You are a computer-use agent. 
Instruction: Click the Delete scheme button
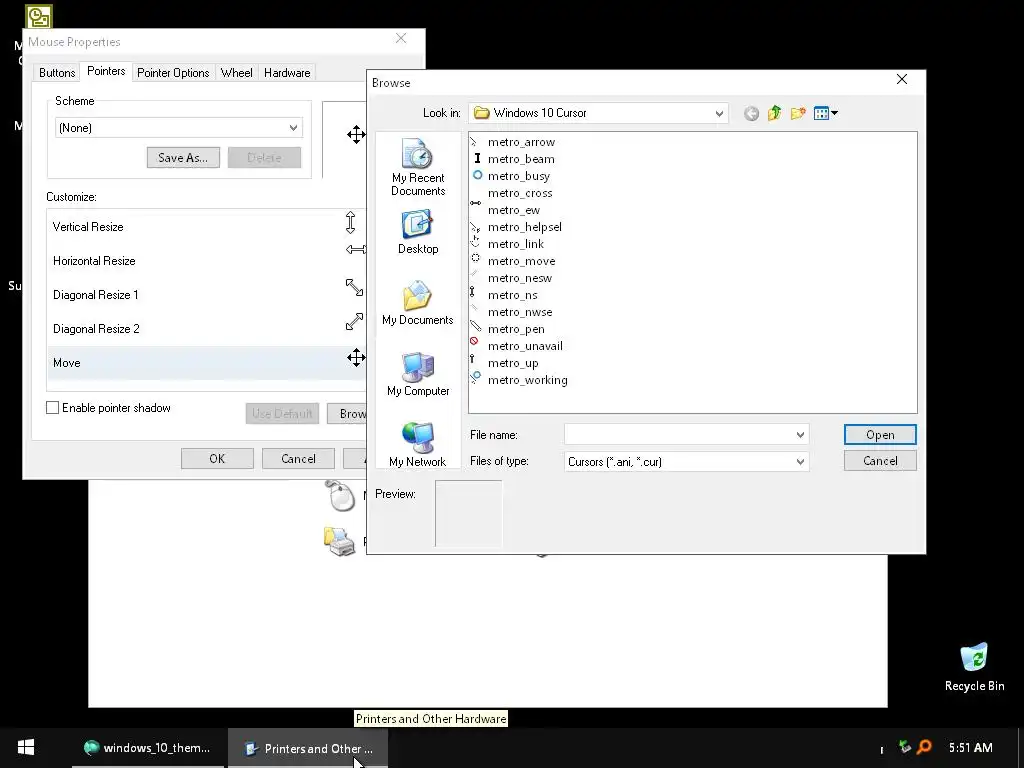click(x=264, y=157)
